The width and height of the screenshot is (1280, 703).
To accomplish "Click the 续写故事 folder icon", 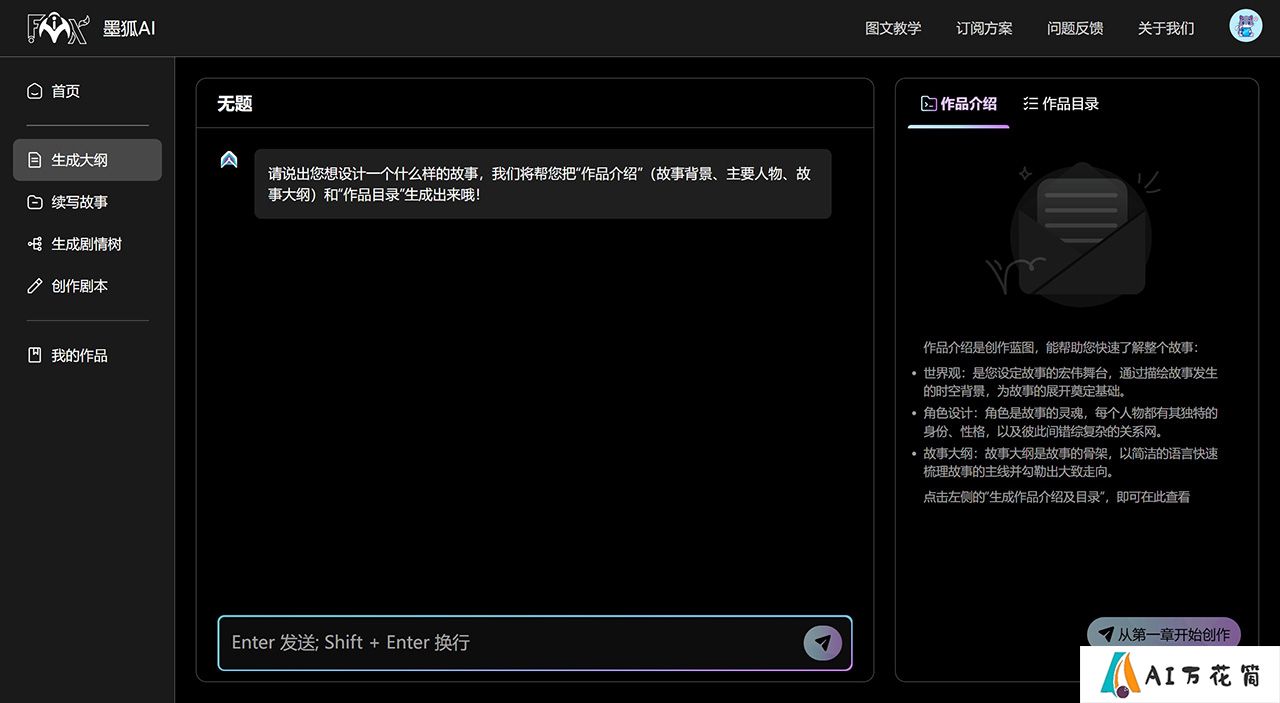I will point(35,202).
